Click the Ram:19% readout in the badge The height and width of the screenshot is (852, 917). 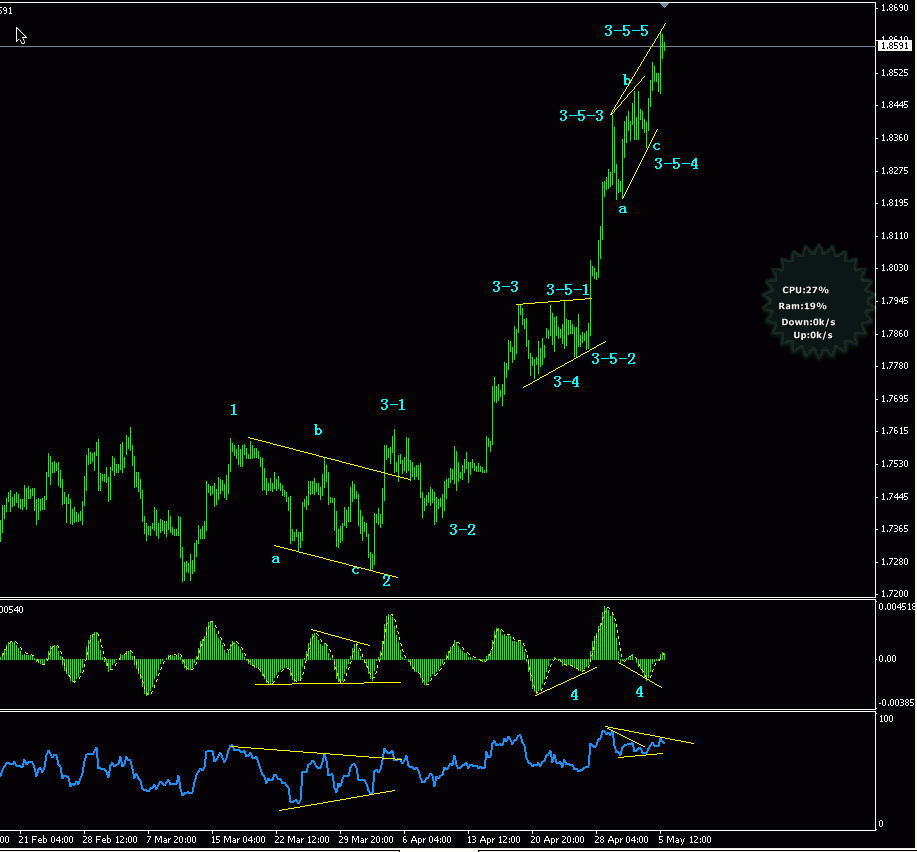click(803, 306)
